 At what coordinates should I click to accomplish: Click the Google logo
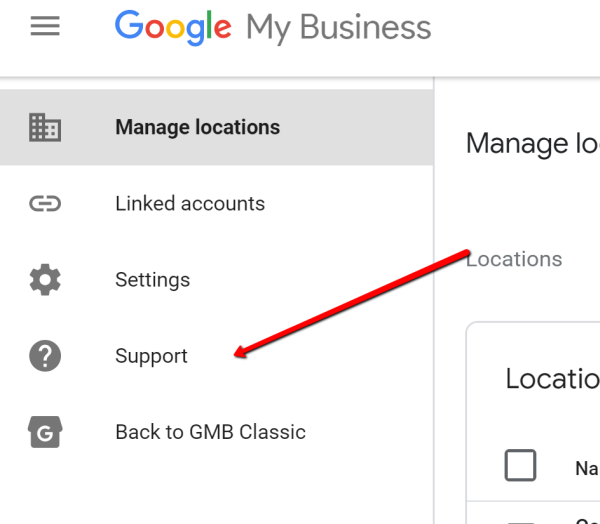(173, 28)
